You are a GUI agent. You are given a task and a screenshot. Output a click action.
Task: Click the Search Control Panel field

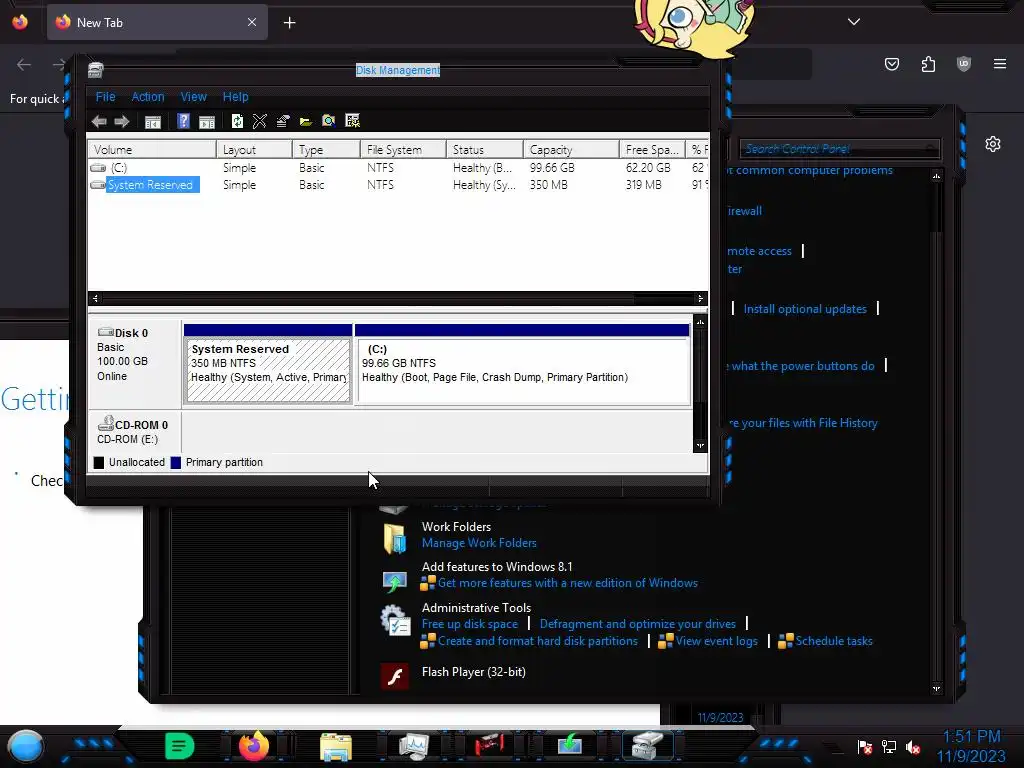(839, 149)
